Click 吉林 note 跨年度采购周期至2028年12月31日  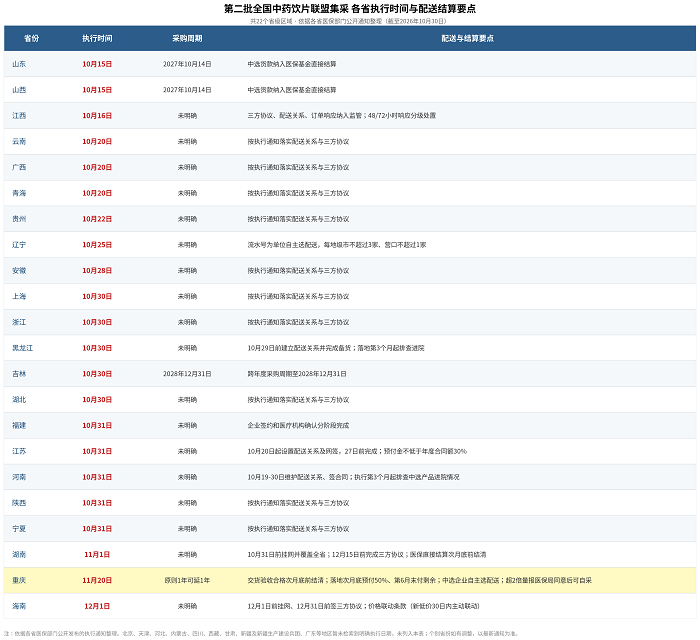pyautogui.click(x=297, y=374)
